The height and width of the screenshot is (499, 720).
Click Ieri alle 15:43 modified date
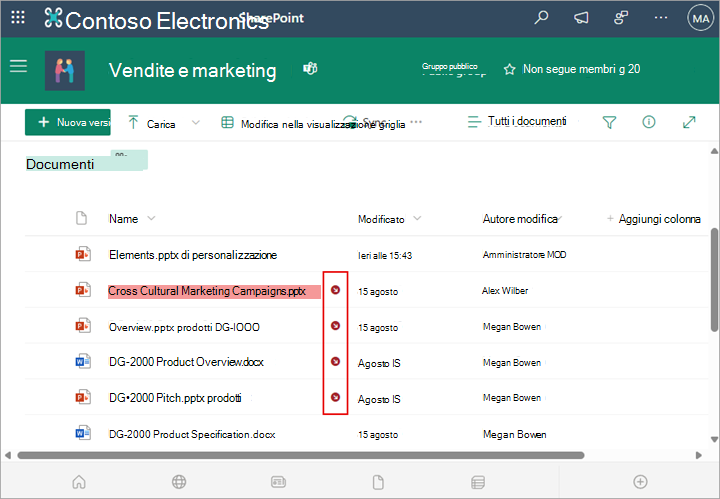pyautogui.click(x=385, y=256)
